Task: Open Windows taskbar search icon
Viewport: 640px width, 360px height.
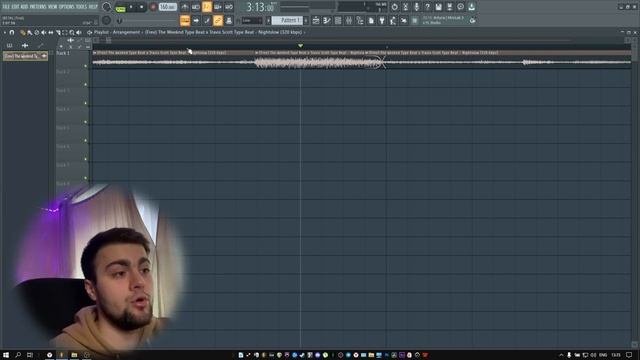Action: click(x=18, y=355)
